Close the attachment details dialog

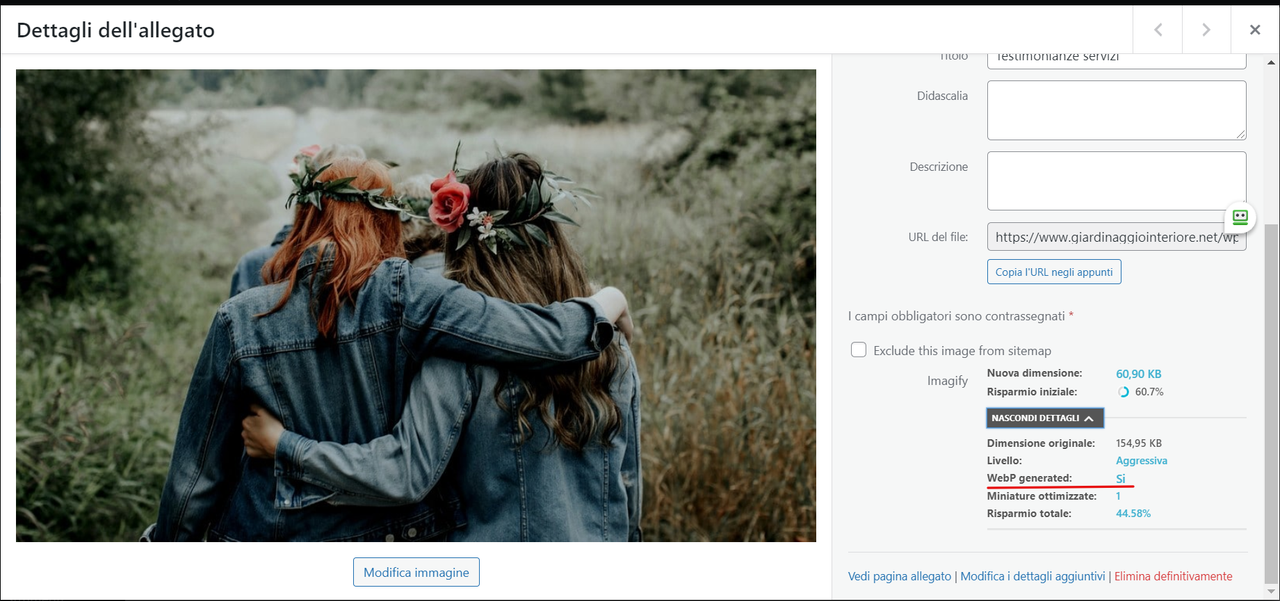click(1255, 30)
